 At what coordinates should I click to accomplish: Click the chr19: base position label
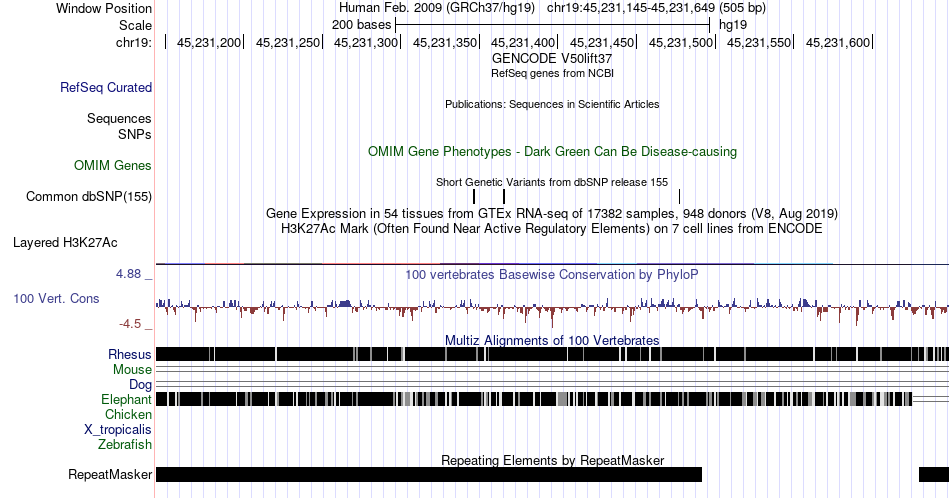pyautogui.click(x=134, y=42)
